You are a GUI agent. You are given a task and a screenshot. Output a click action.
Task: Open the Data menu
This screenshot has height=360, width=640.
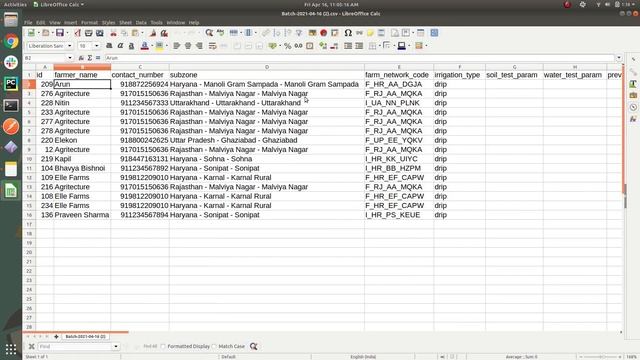tap(141, 23)
